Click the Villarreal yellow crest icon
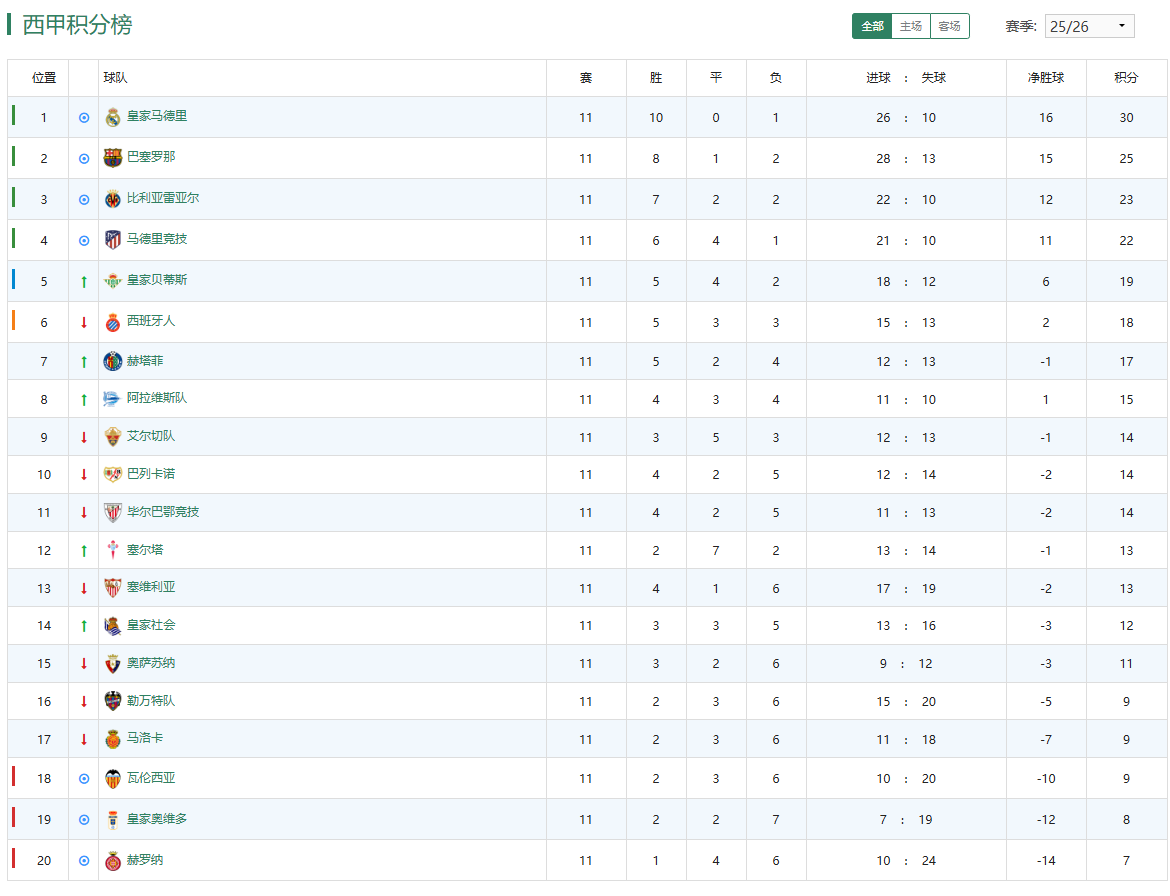 pyautogui.click(x=113, y=199)
